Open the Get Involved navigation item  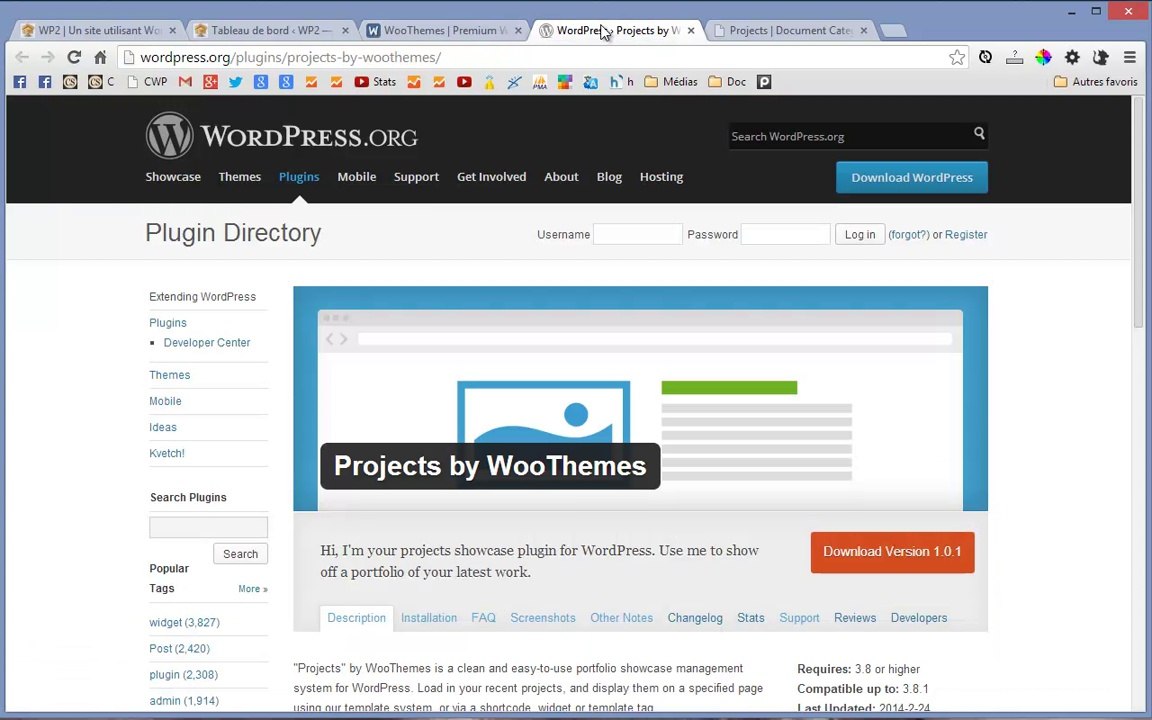tap(492, 177)
